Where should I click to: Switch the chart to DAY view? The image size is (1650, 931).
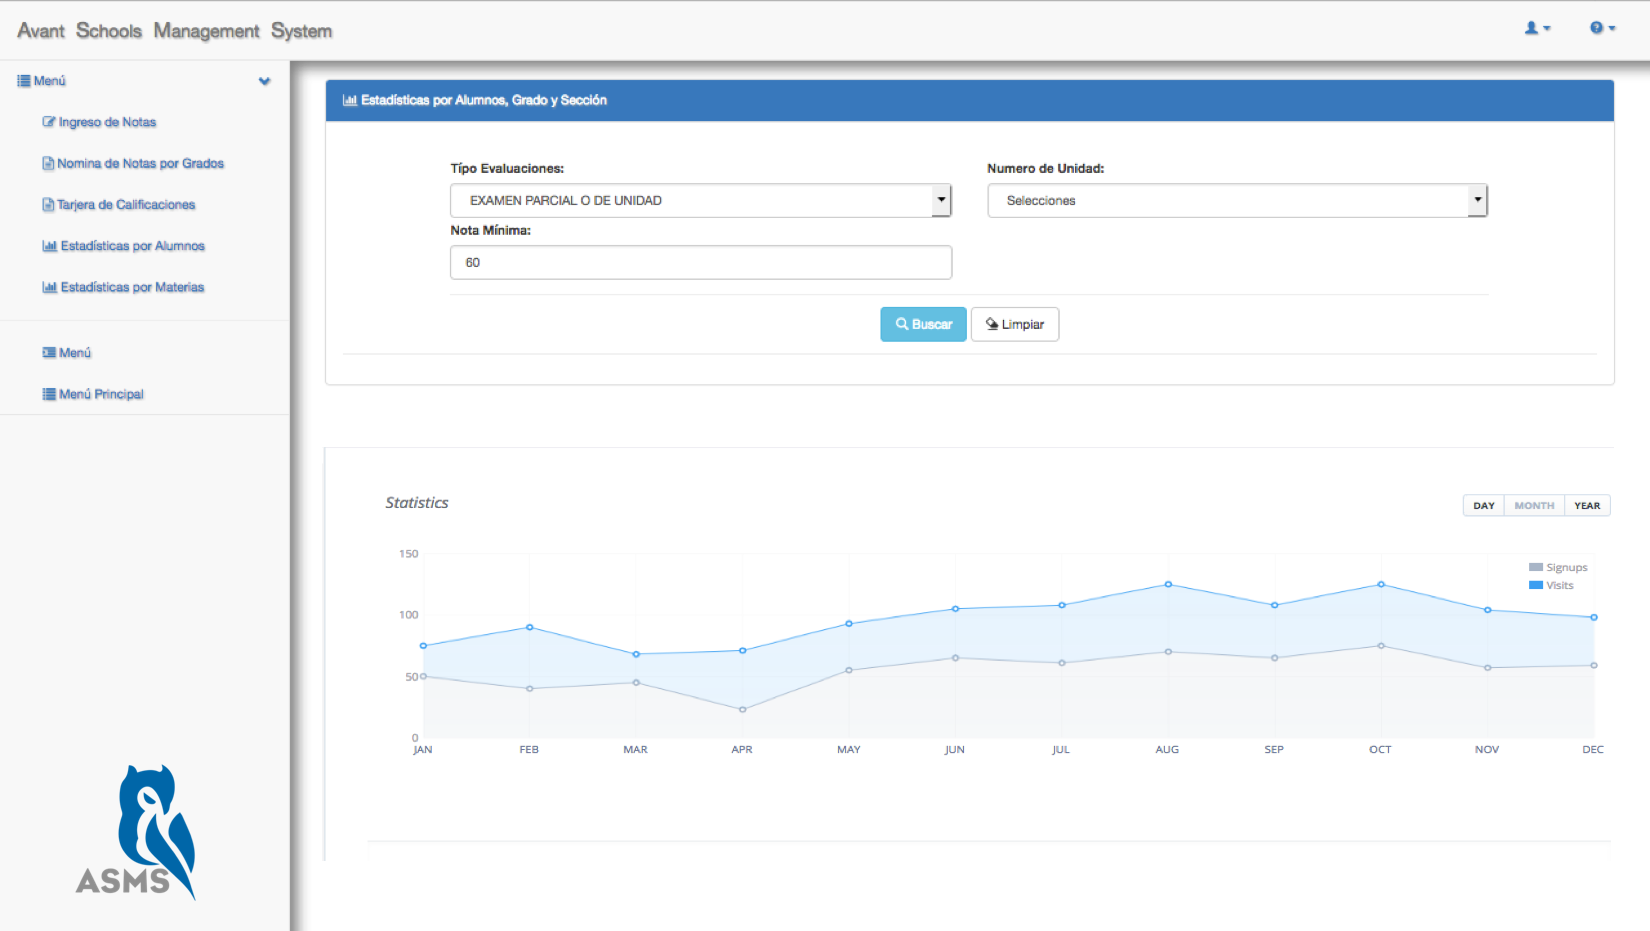1483,506
